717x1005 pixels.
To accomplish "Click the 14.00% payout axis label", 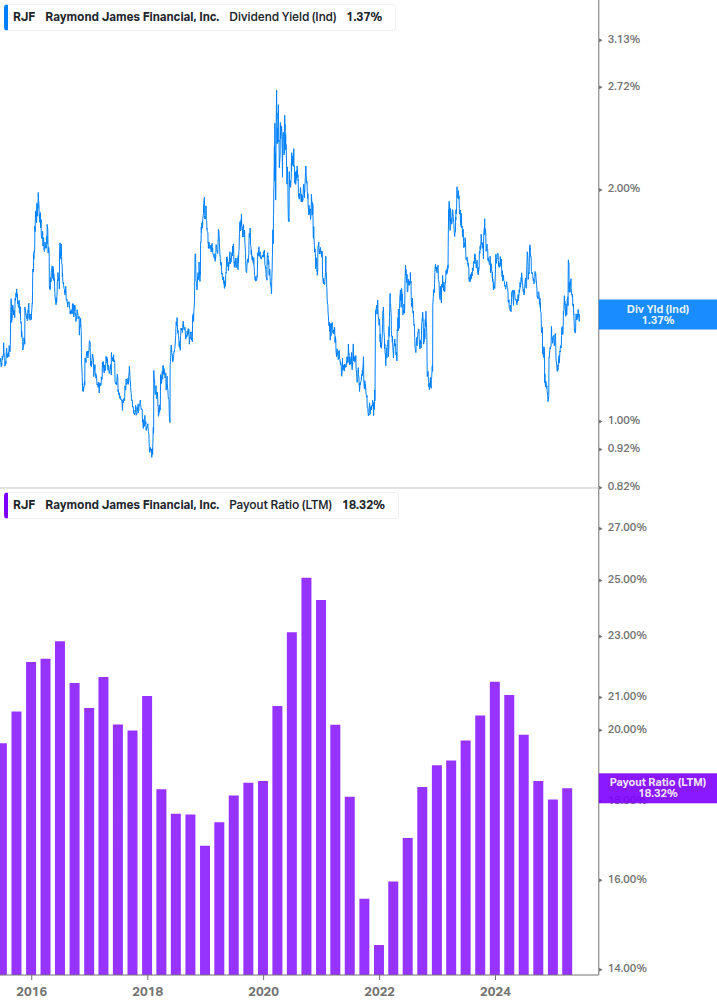I will (x=627, y=968).
